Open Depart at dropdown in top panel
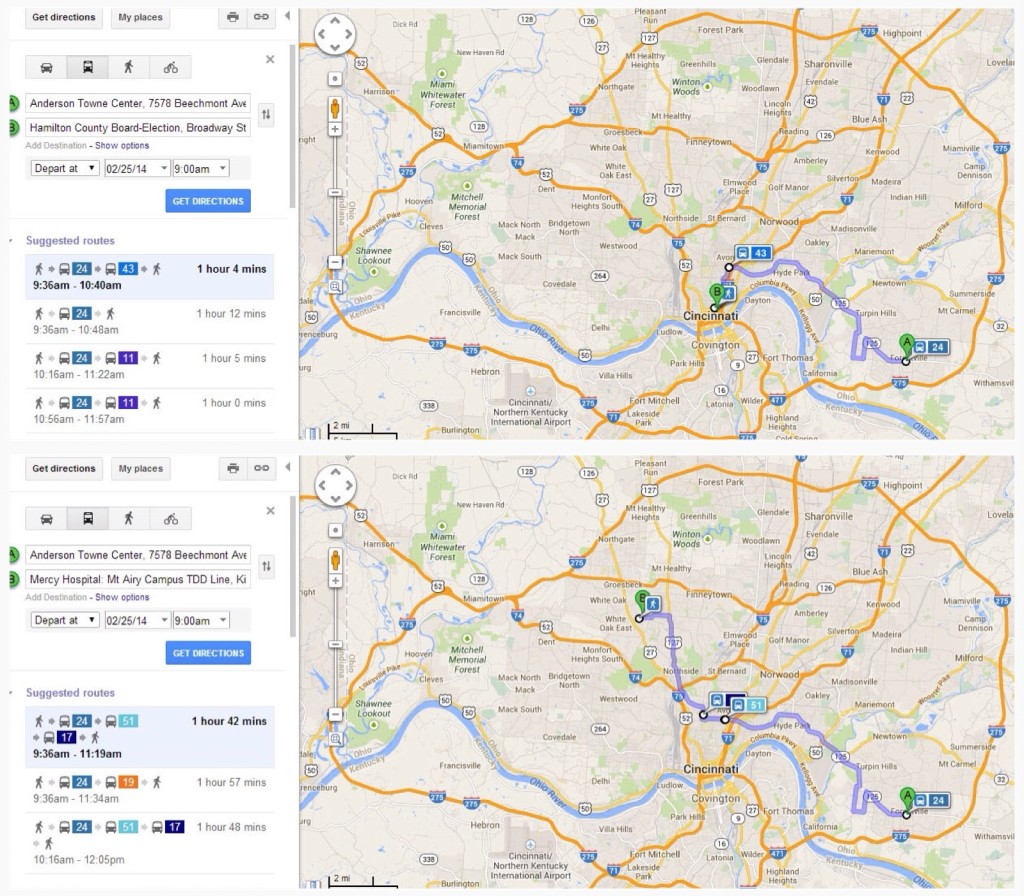This screenshot has width=1024, height=896. (x=65, y=168)
